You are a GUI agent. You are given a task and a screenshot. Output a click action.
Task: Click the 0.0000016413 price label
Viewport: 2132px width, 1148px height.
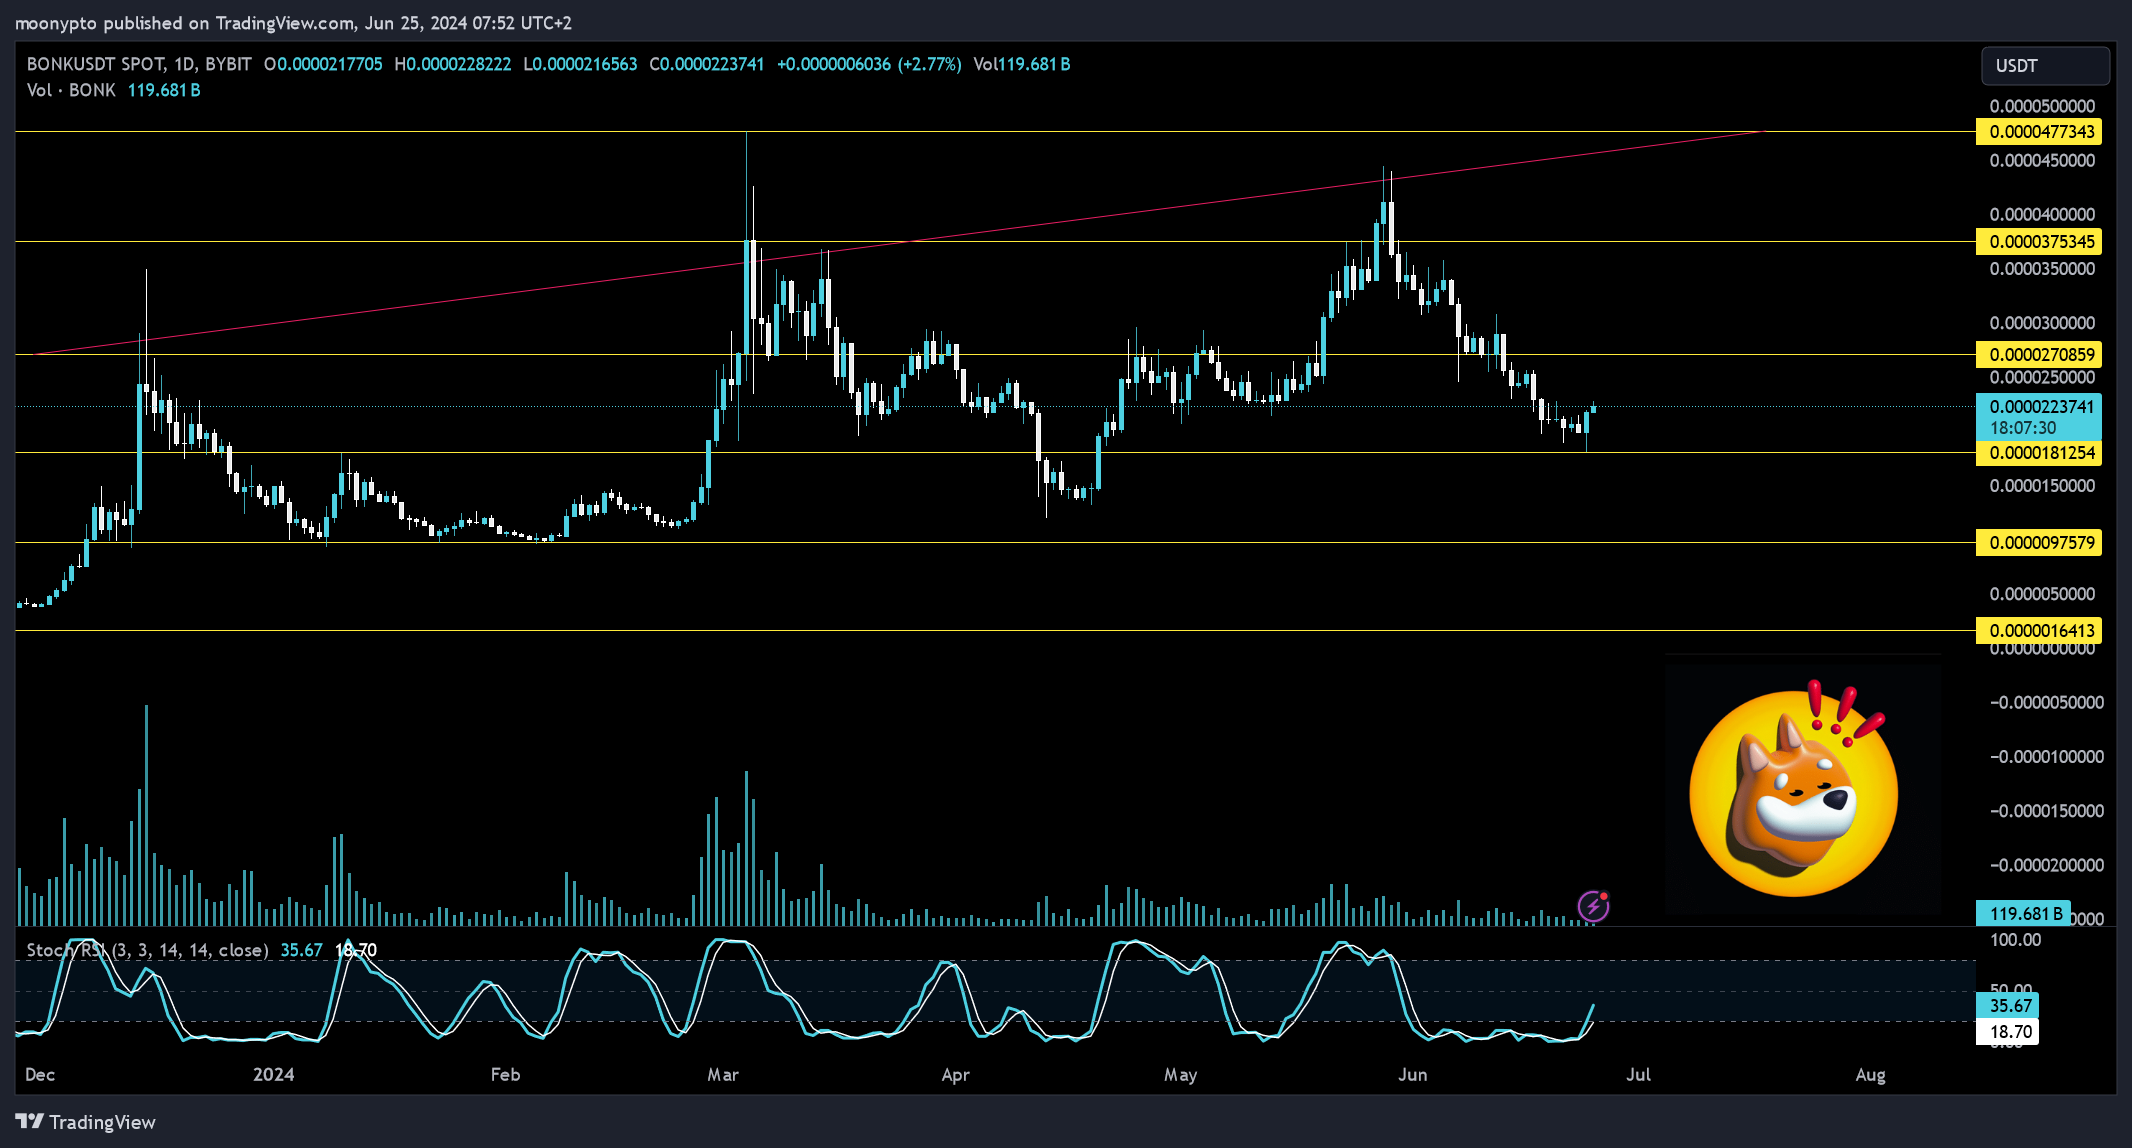tap(2039, 631)
